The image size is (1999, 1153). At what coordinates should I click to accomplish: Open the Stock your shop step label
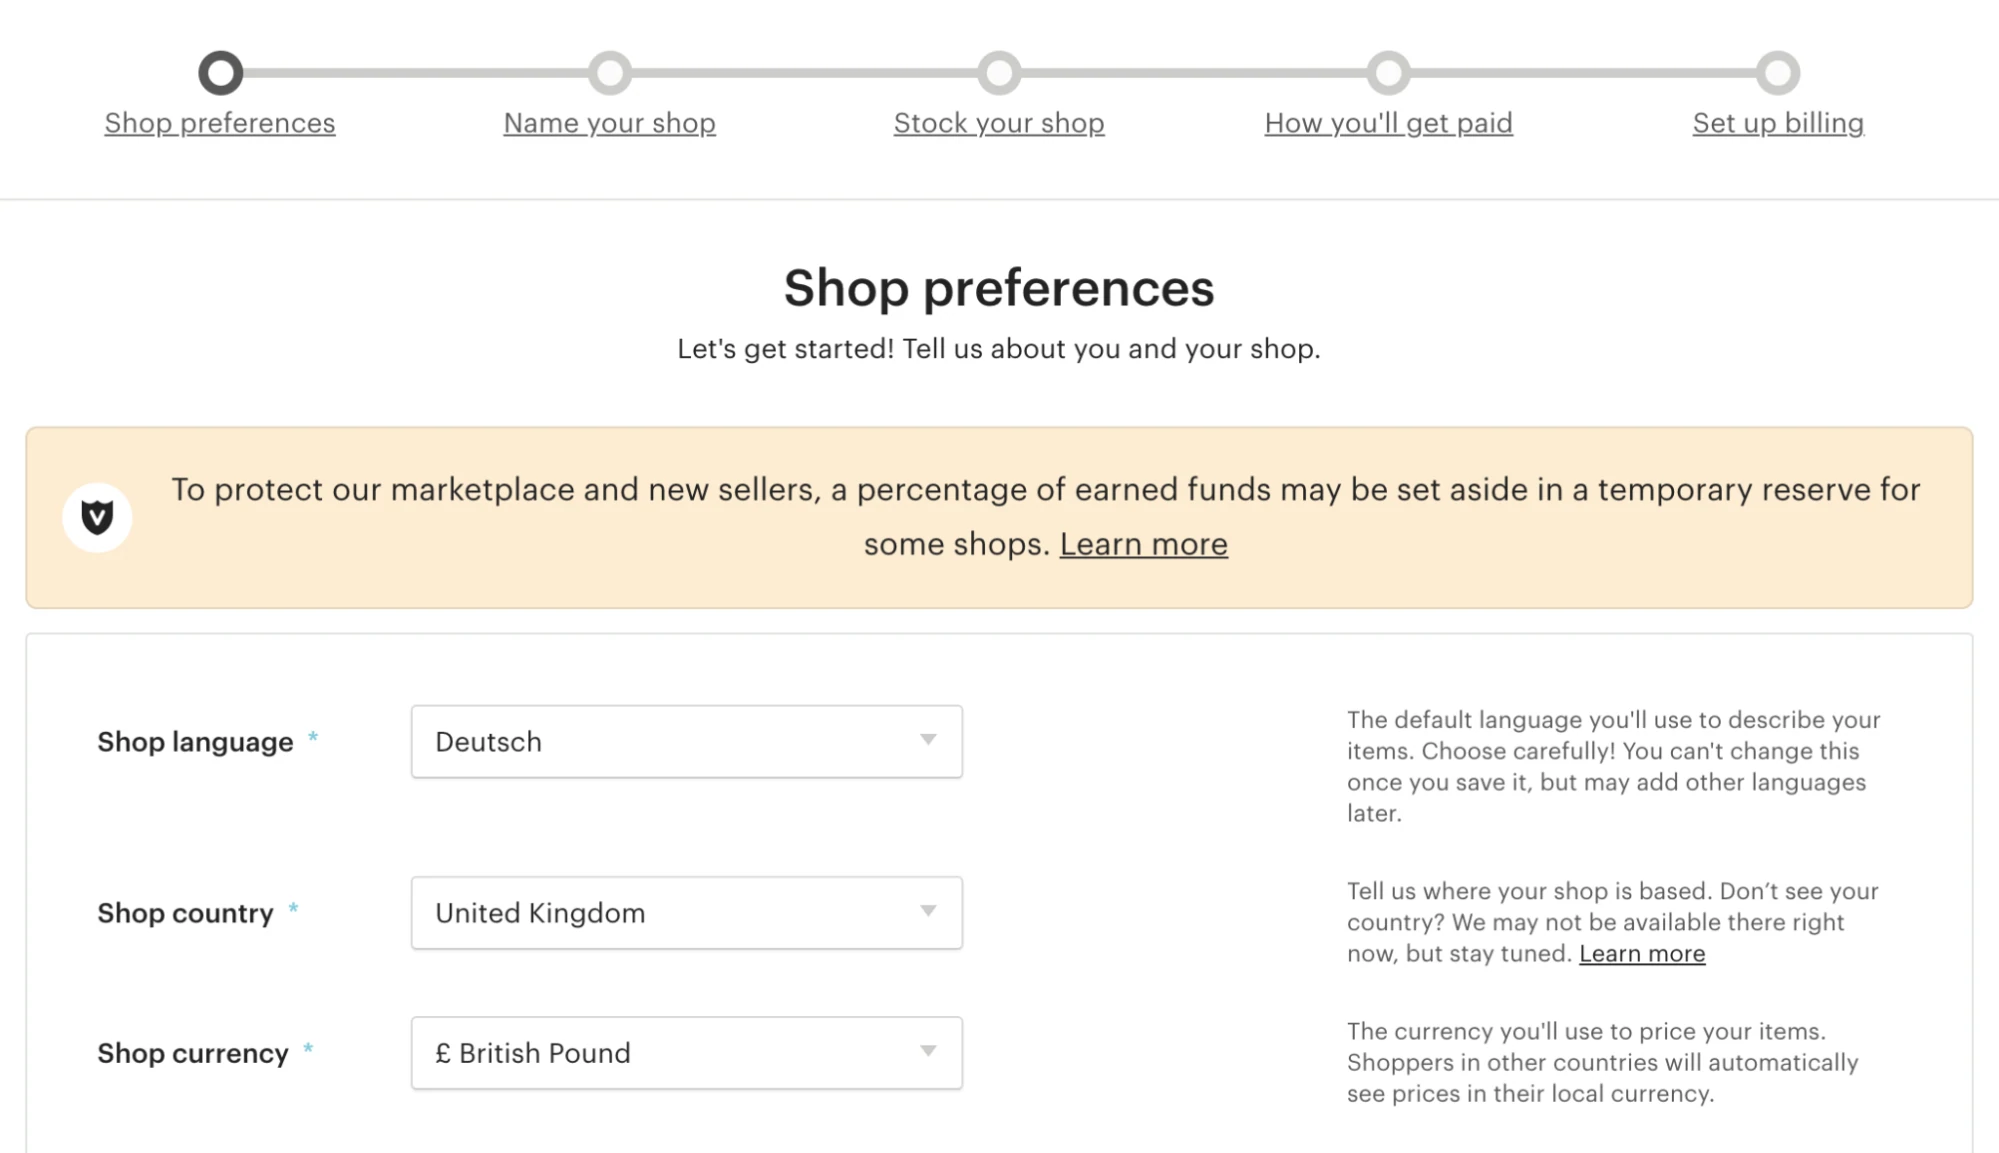coord(999,123)
